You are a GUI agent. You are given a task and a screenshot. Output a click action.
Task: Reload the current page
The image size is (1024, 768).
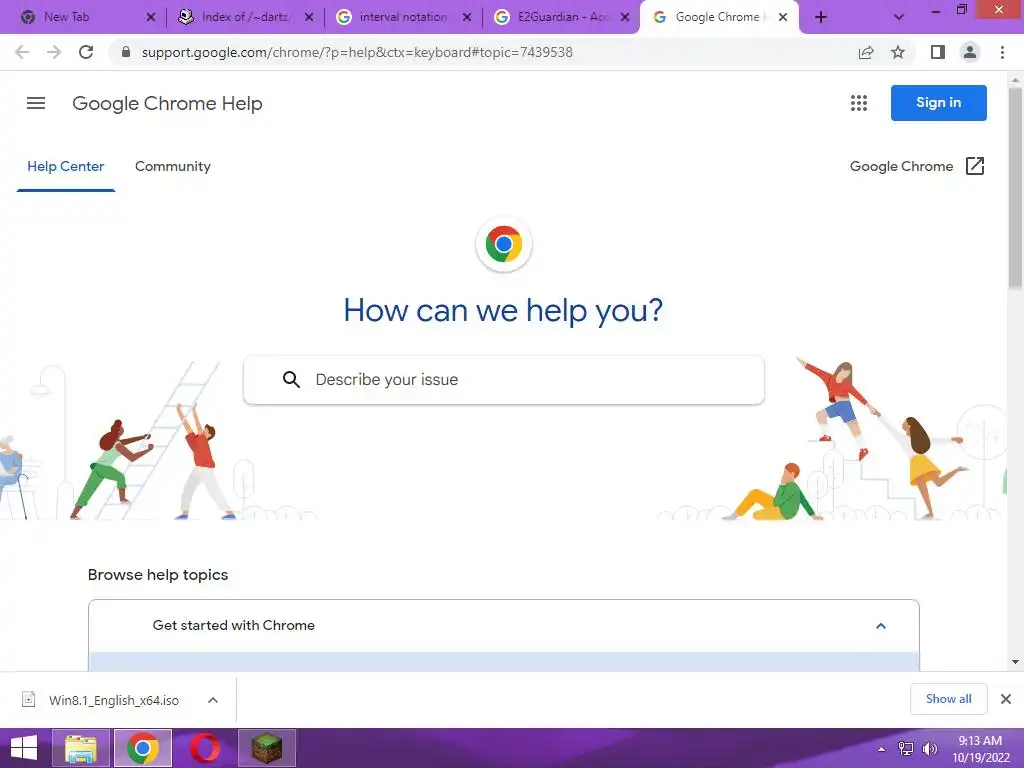coord(86,52)
